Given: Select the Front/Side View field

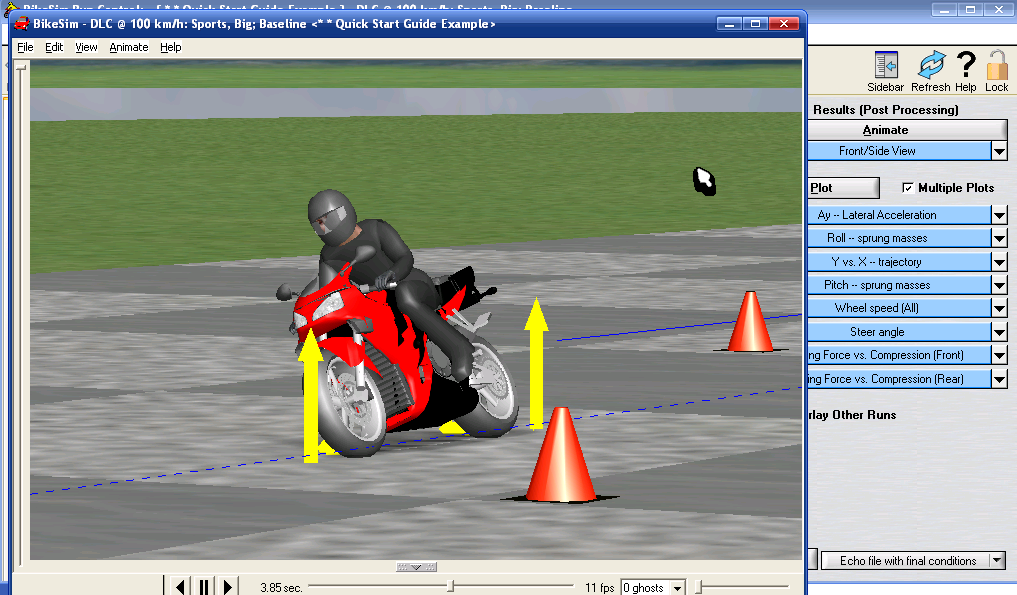Looking at the screenshot, I should 900,151.
